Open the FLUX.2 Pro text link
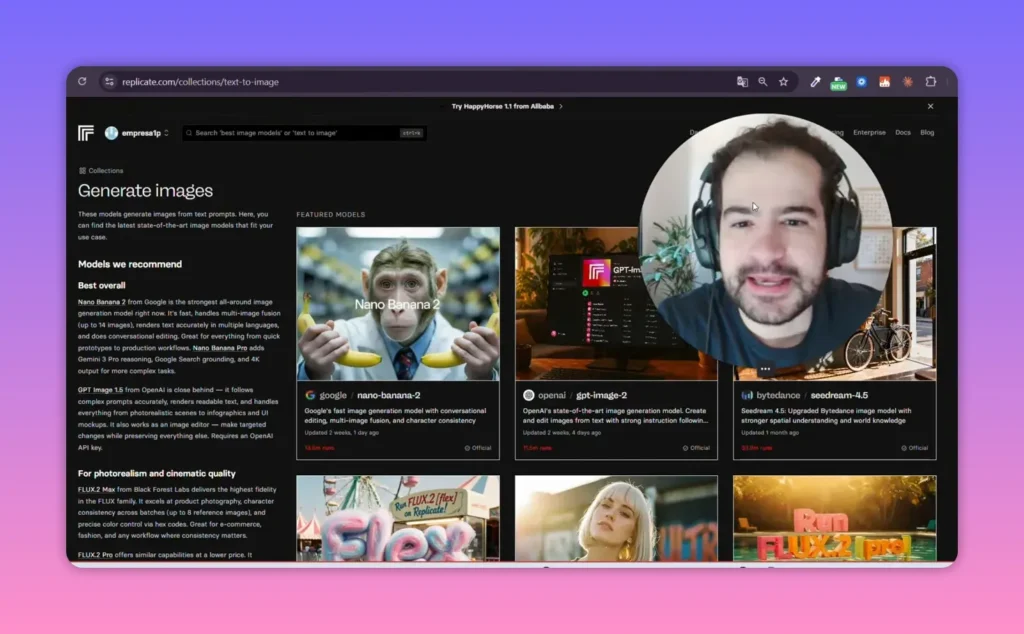The width and height of the screenshot is (1024, 634). tap(95, 555)
